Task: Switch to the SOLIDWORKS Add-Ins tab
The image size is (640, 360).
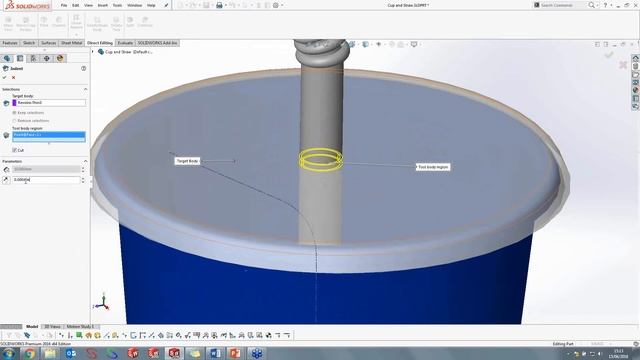Action: click(157, 43)
